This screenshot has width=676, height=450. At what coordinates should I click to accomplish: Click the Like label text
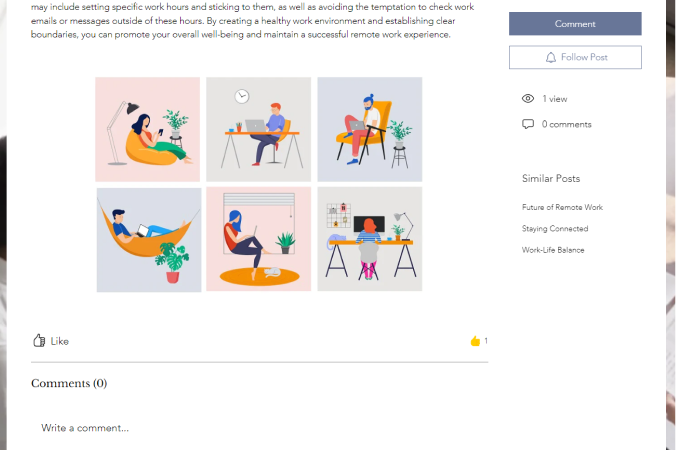(x=59, y=341)
